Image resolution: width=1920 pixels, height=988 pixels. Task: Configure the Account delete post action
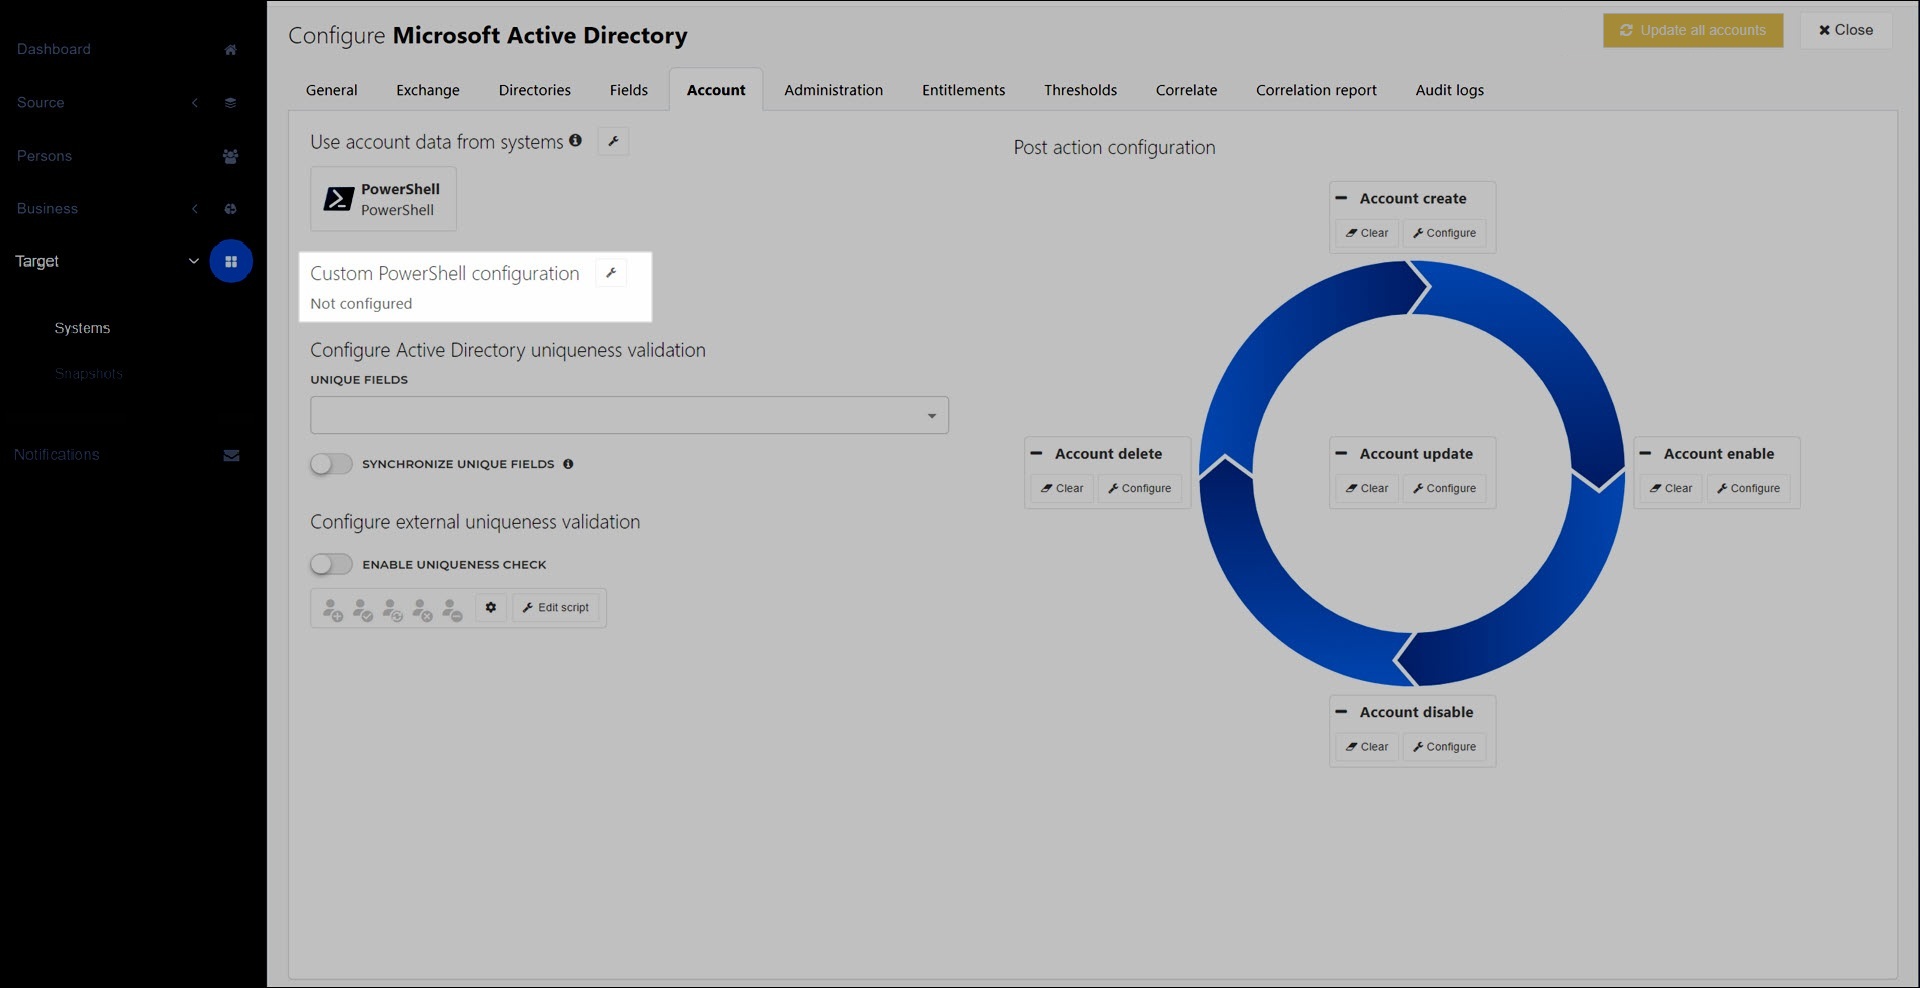pos(1139,488)
